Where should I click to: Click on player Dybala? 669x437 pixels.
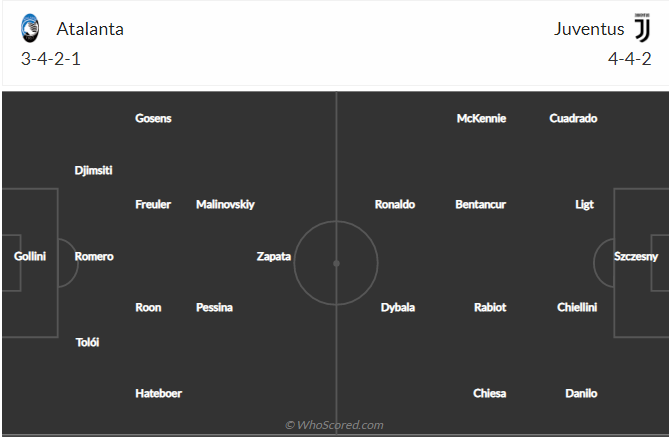(398, 307)
